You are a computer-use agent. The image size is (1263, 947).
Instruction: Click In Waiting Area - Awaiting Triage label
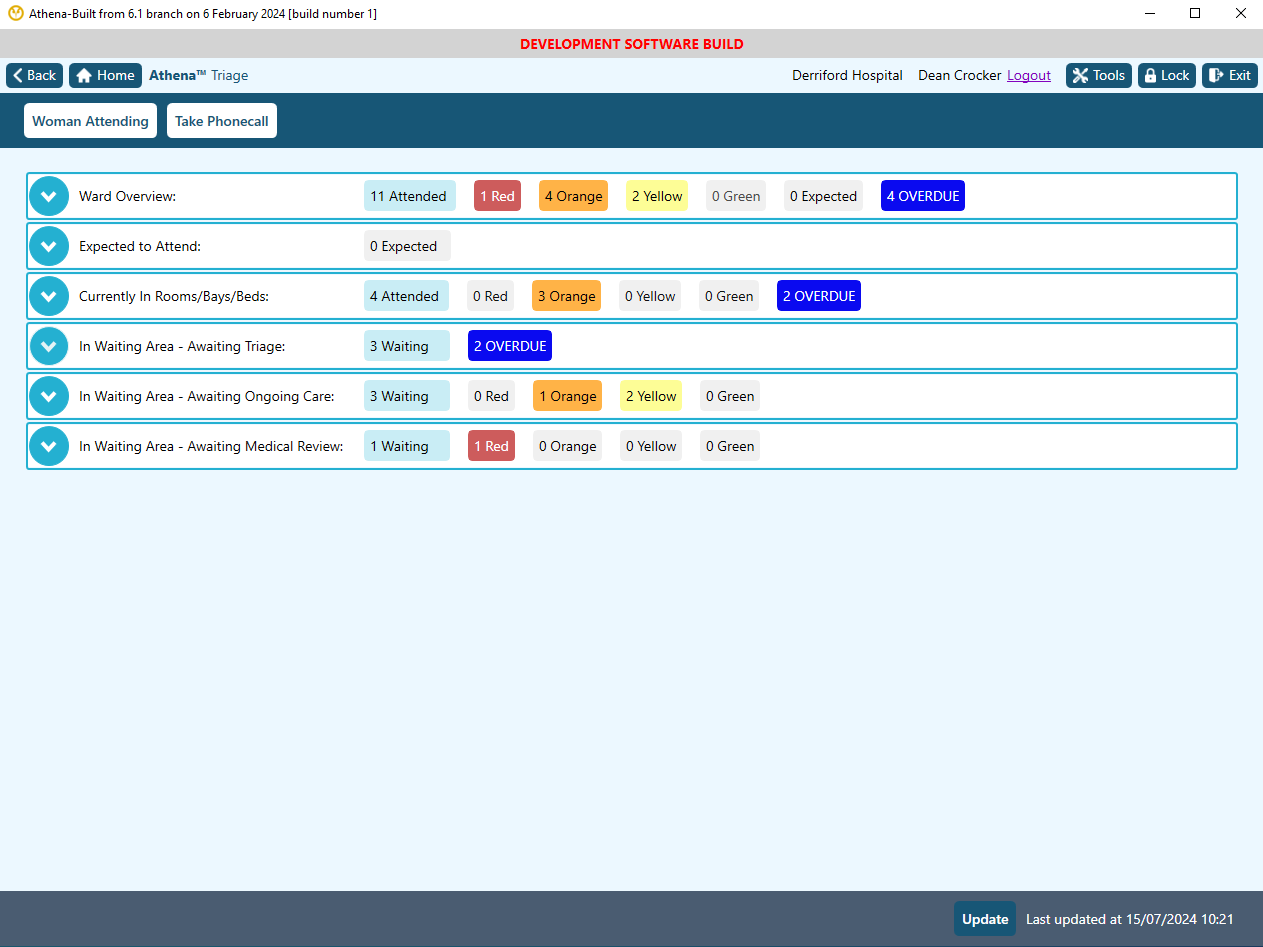click(x=182, y=346)
